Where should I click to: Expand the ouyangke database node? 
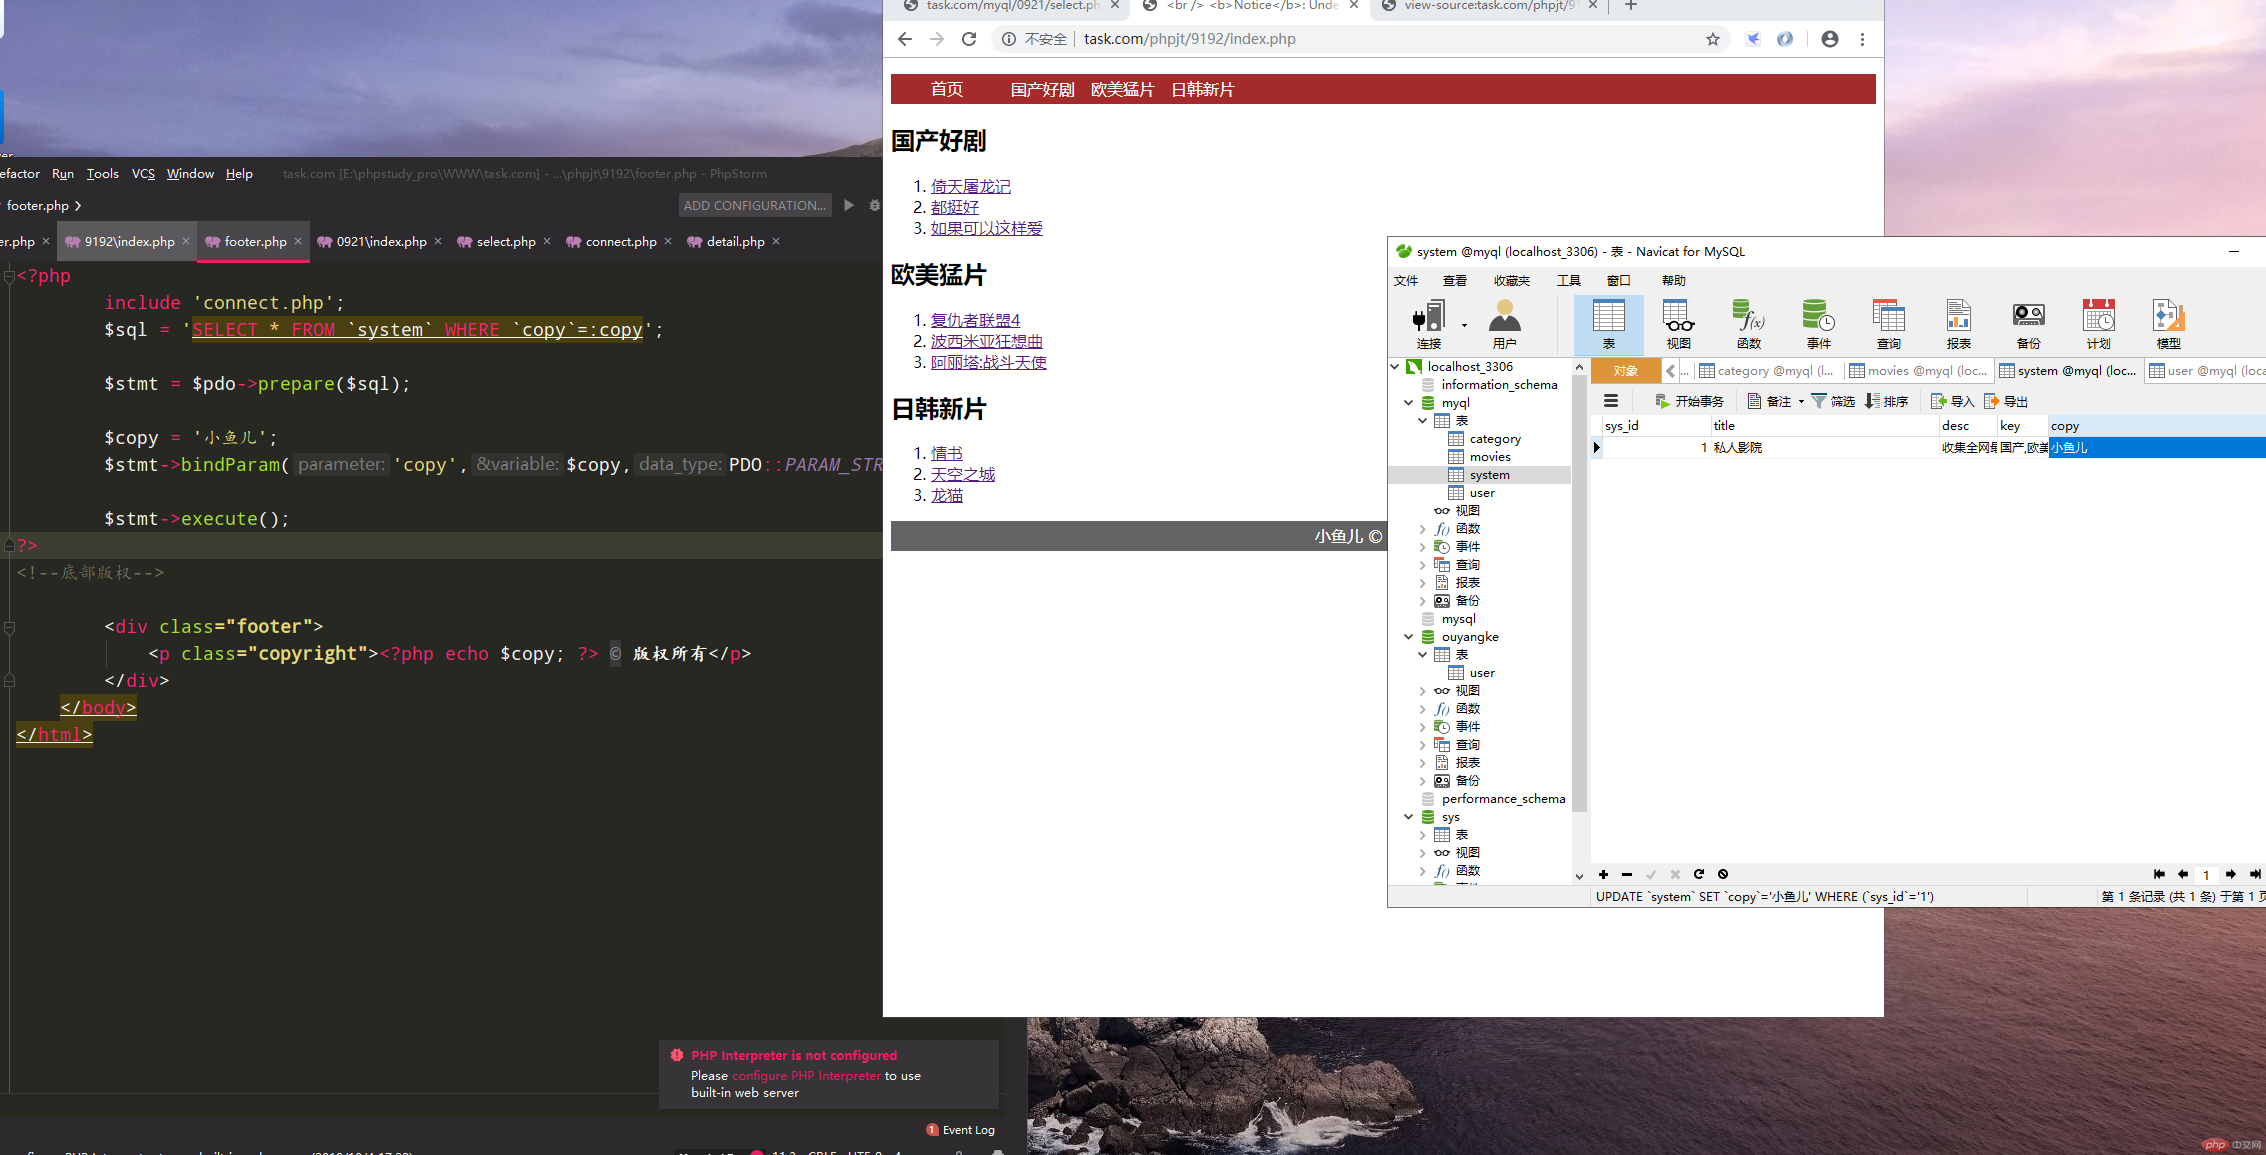point(1411,636)
